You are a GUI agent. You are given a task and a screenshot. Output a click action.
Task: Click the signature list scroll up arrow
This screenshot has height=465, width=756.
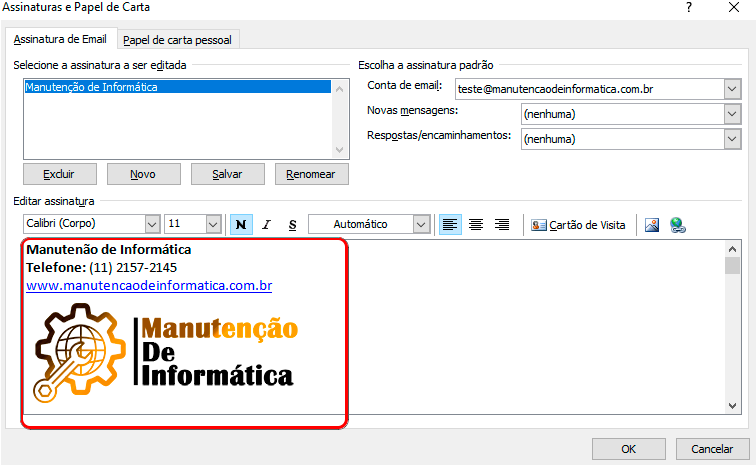(339, 89)
